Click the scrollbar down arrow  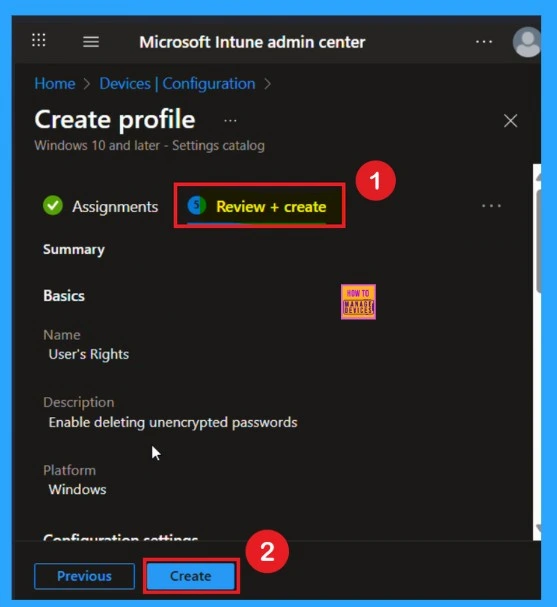pyautogui.click(x=538, y=528)
